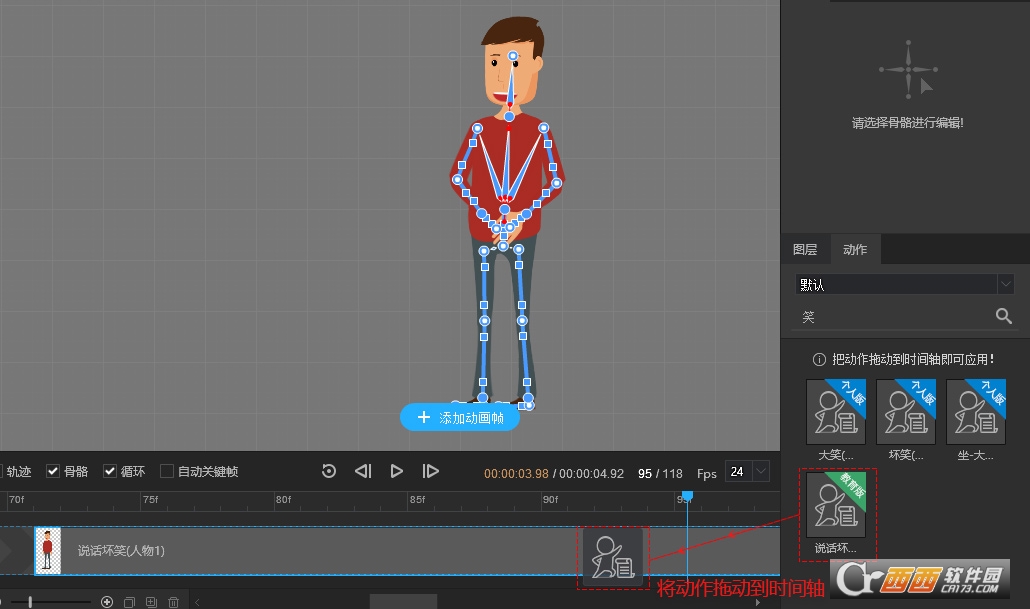This screenshot has height=609, width=1030.
Task: Click the copy frame icon below timeline
Action: tap(129, 602)
